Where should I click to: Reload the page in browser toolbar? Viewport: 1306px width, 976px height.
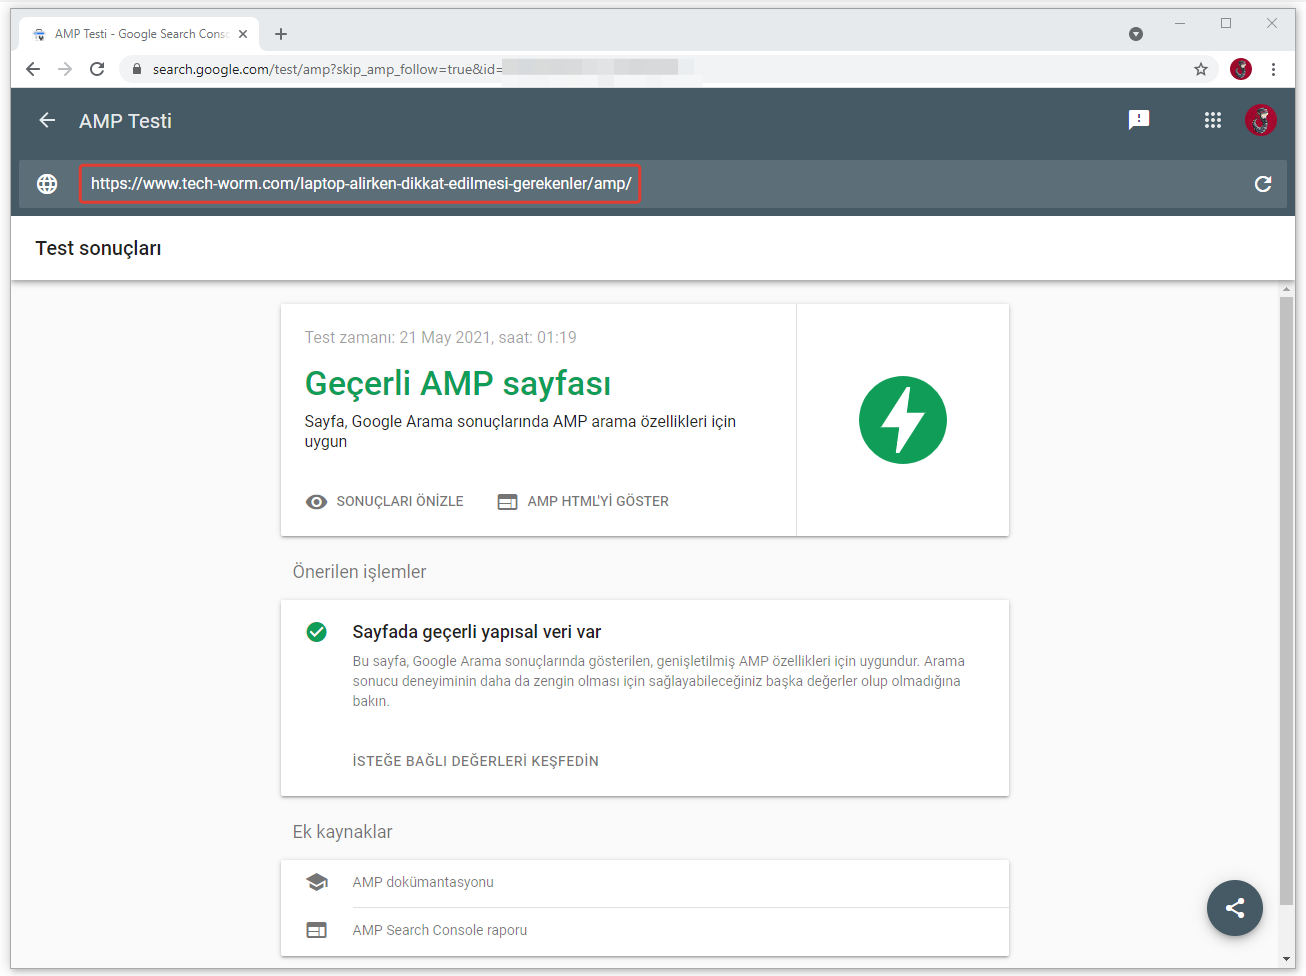click(97, 69)
